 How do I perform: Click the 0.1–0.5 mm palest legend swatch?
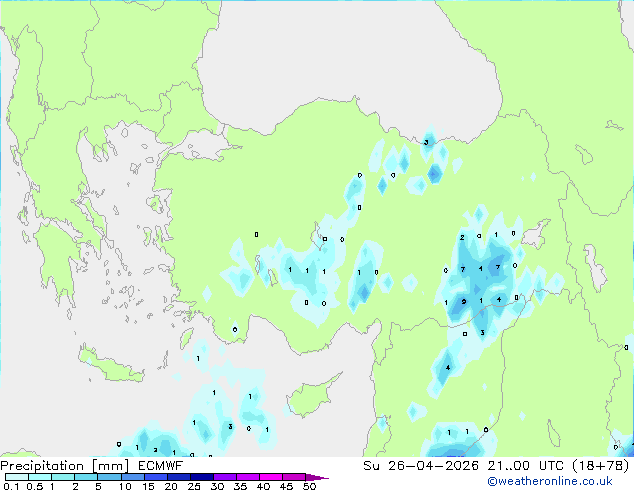(x=17, y=477)
